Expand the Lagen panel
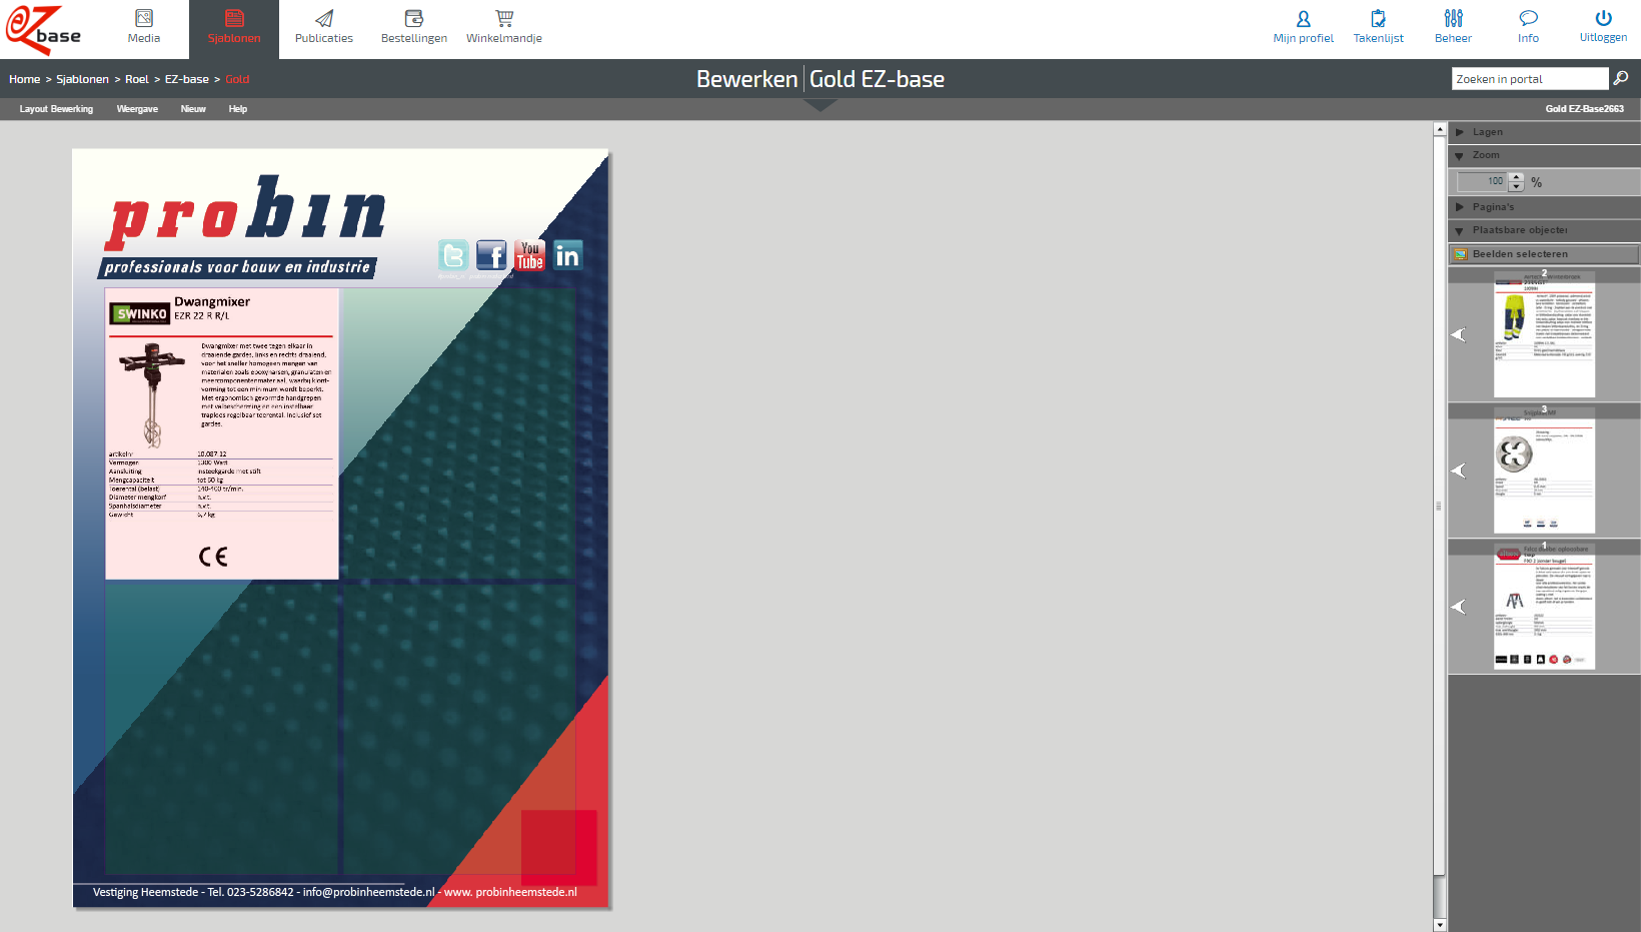Viewport: 1641px width, 932px height. [x=1544, y=132]
